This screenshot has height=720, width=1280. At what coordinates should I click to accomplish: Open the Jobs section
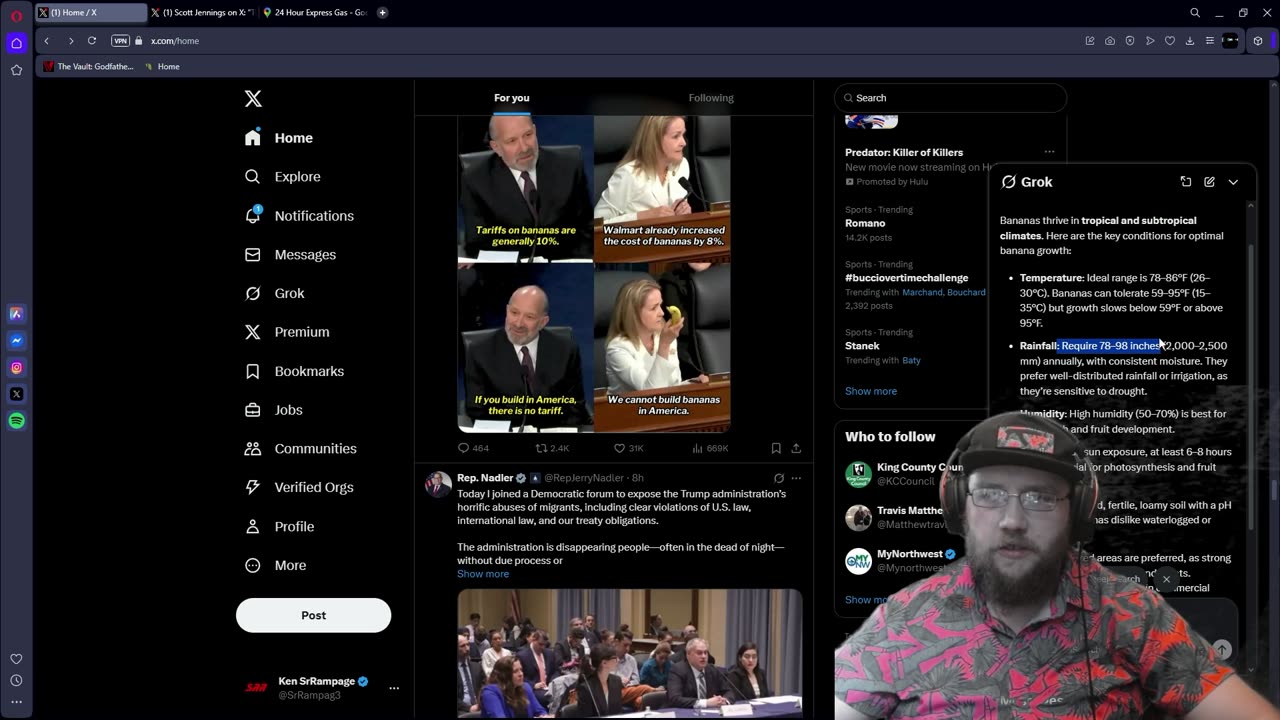click(273, 410)
